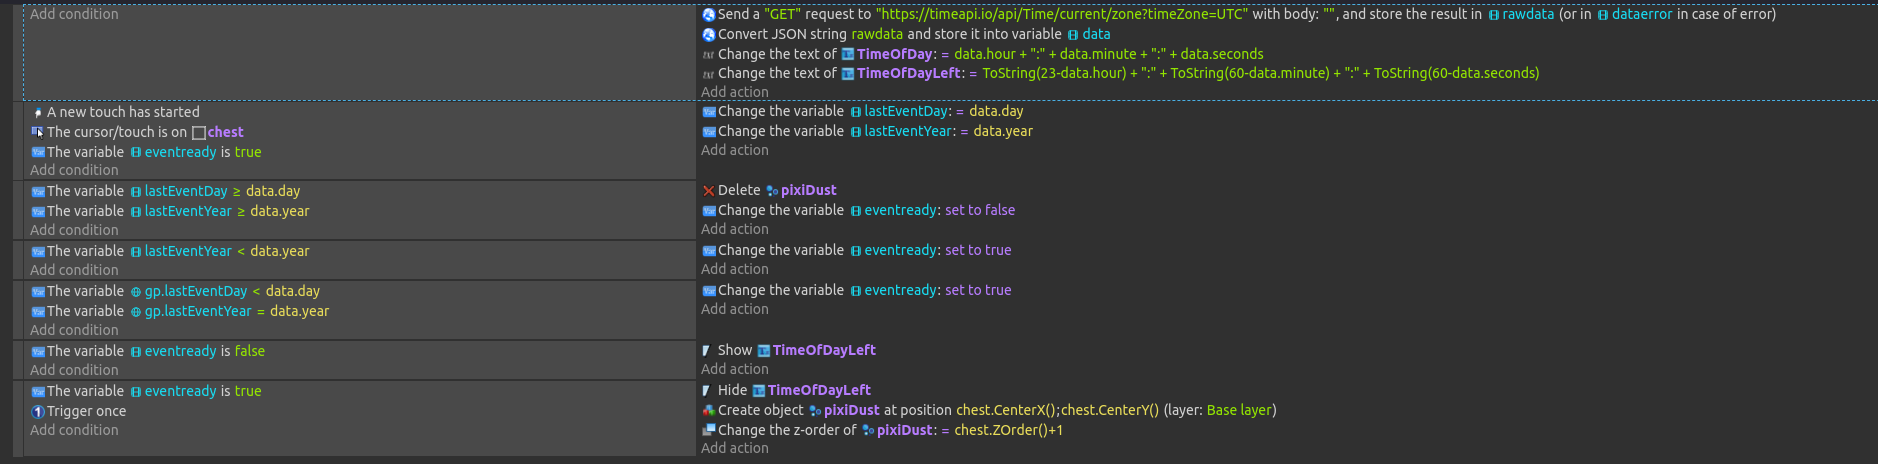This screenshot has width=1878, height=464.
Task: Click data.day value in lastEventDay action
Action: tap(996, 111)
